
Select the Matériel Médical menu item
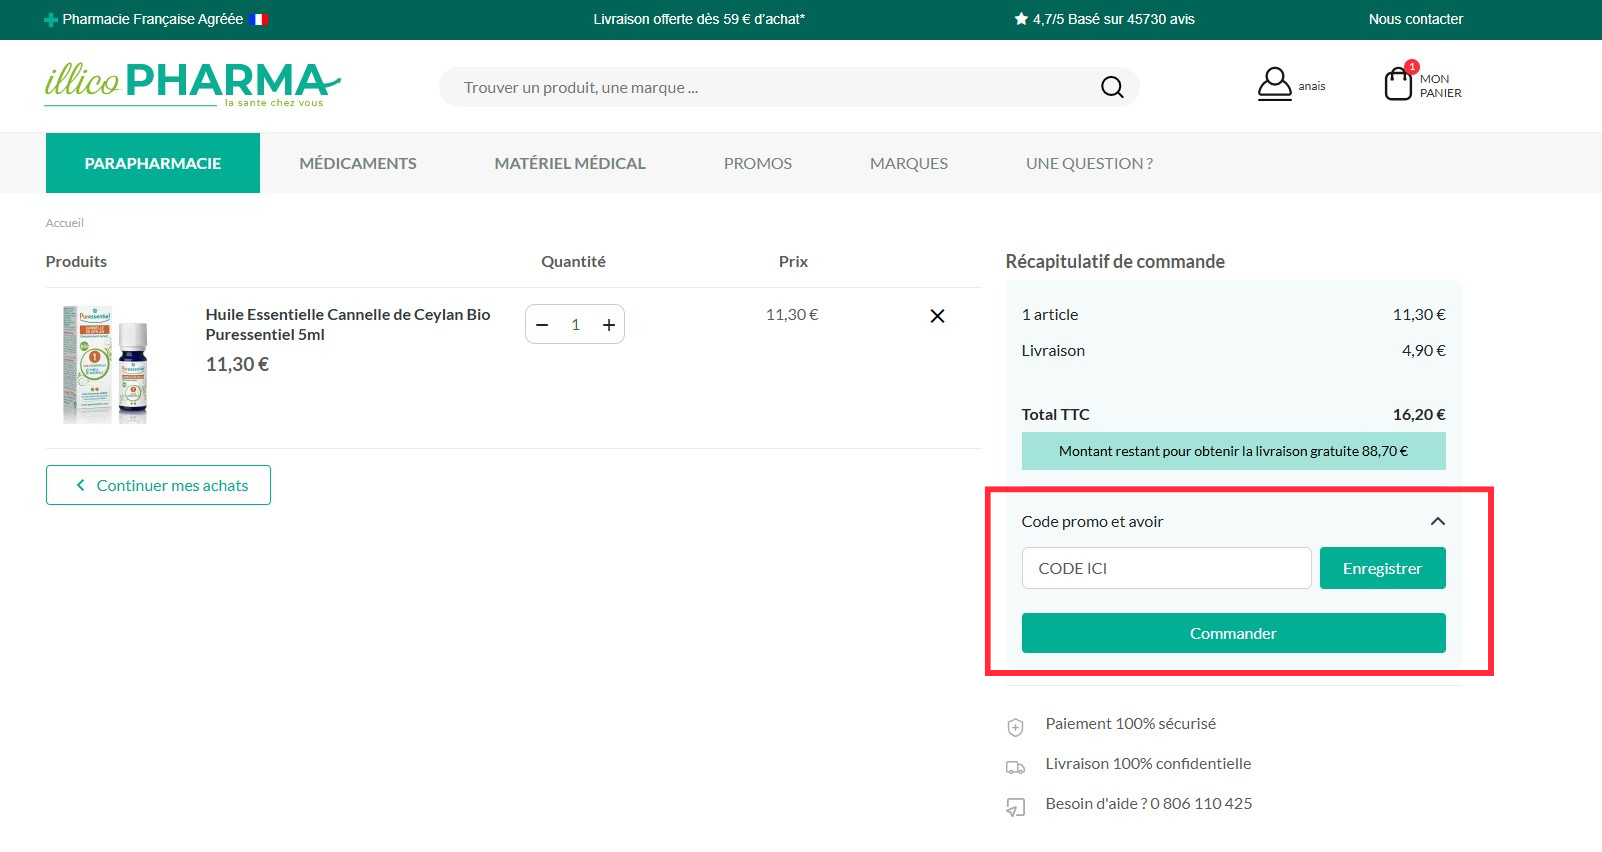(x=570, y=163)
